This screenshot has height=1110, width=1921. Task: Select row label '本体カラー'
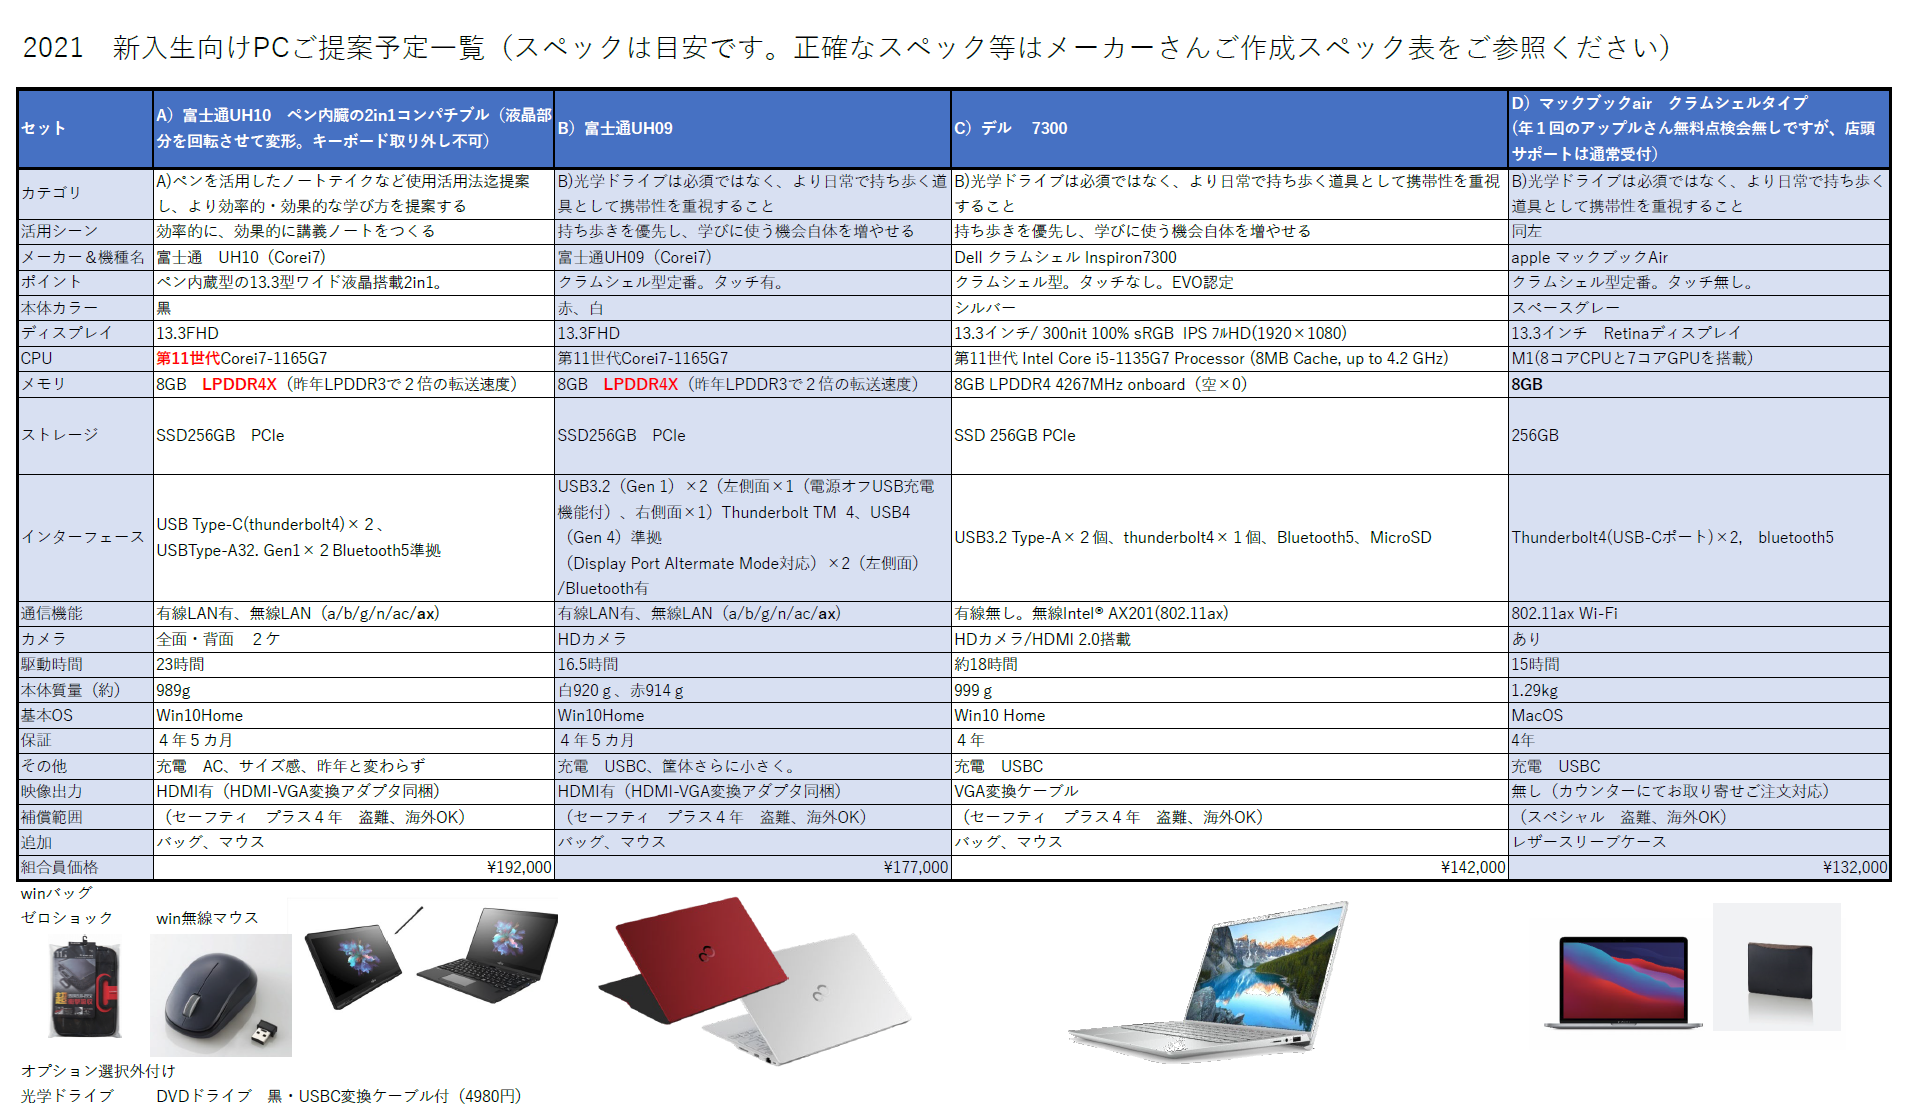click(85, 308)
